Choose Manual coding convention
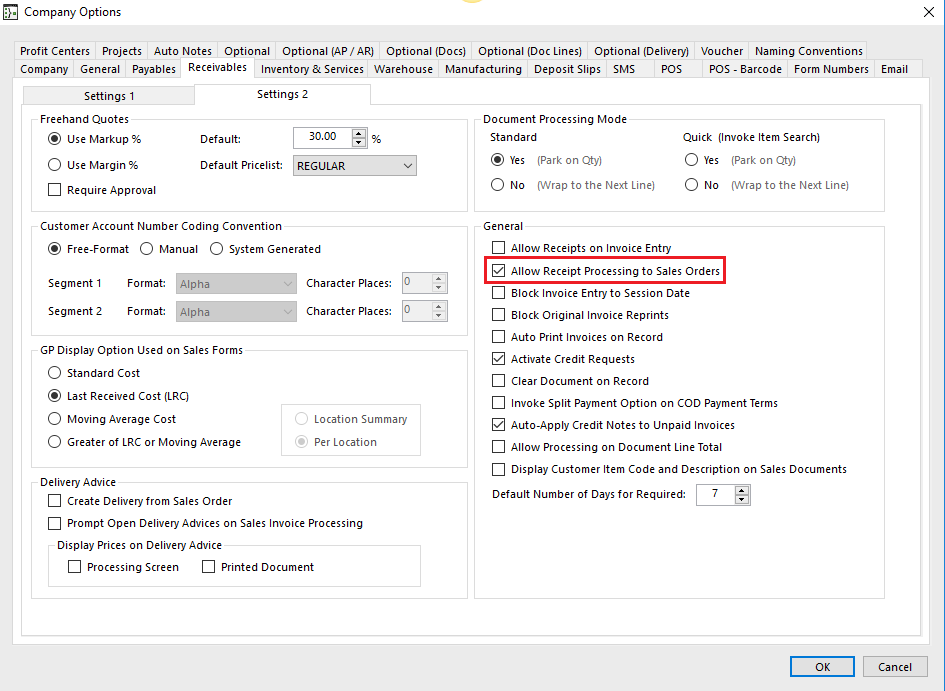Viewport: 945px width, 691px height. click(x=146, y=249)
